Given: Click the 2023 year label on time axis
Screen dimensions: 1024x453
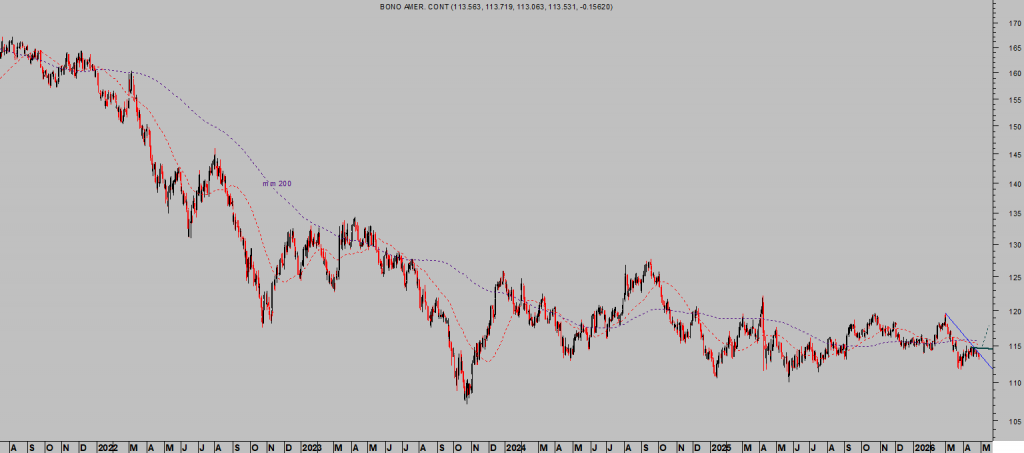Looking at the screenshot, I should [311, 445].
